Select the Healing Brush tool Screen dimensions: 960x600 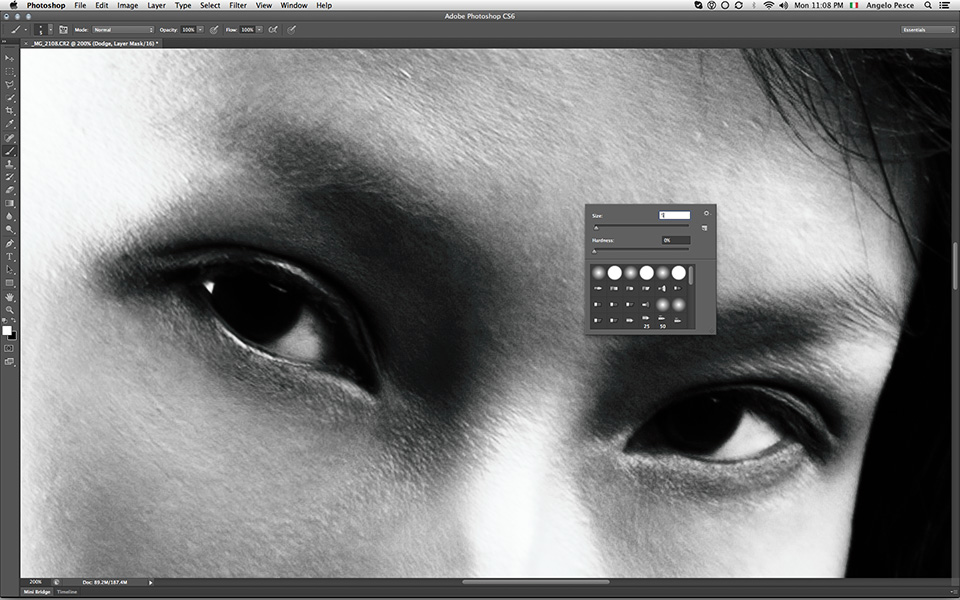(9, 138)
